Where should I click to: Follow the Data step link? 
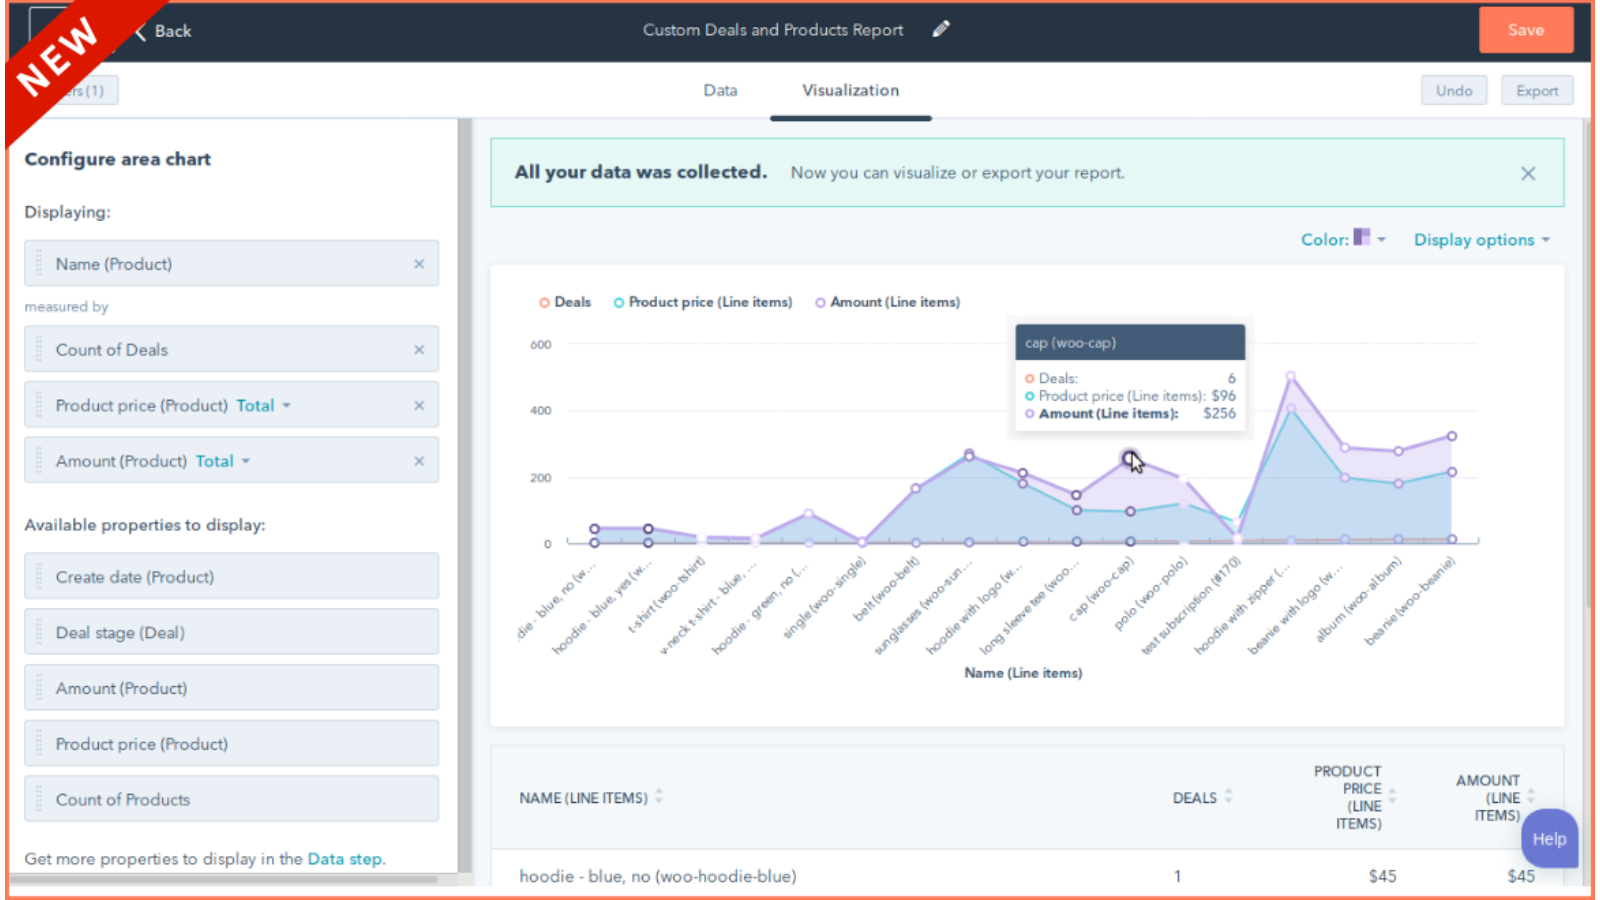(344, 859)
